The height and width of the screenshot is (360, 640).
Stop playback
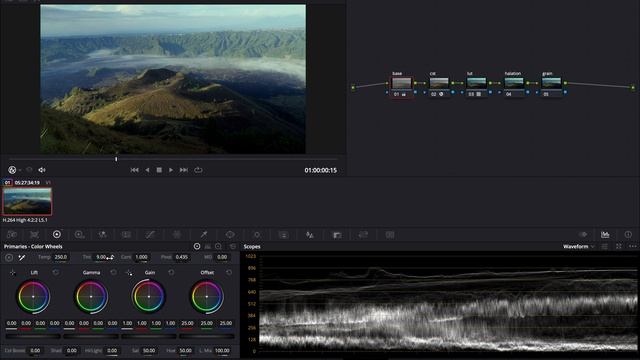tap(159, 170)
